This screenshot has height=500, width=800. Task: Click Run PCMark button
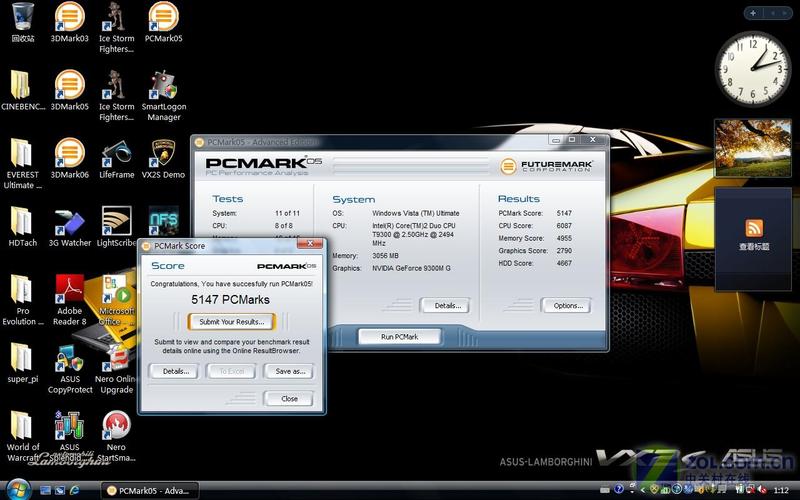click(x=399, y=337)
